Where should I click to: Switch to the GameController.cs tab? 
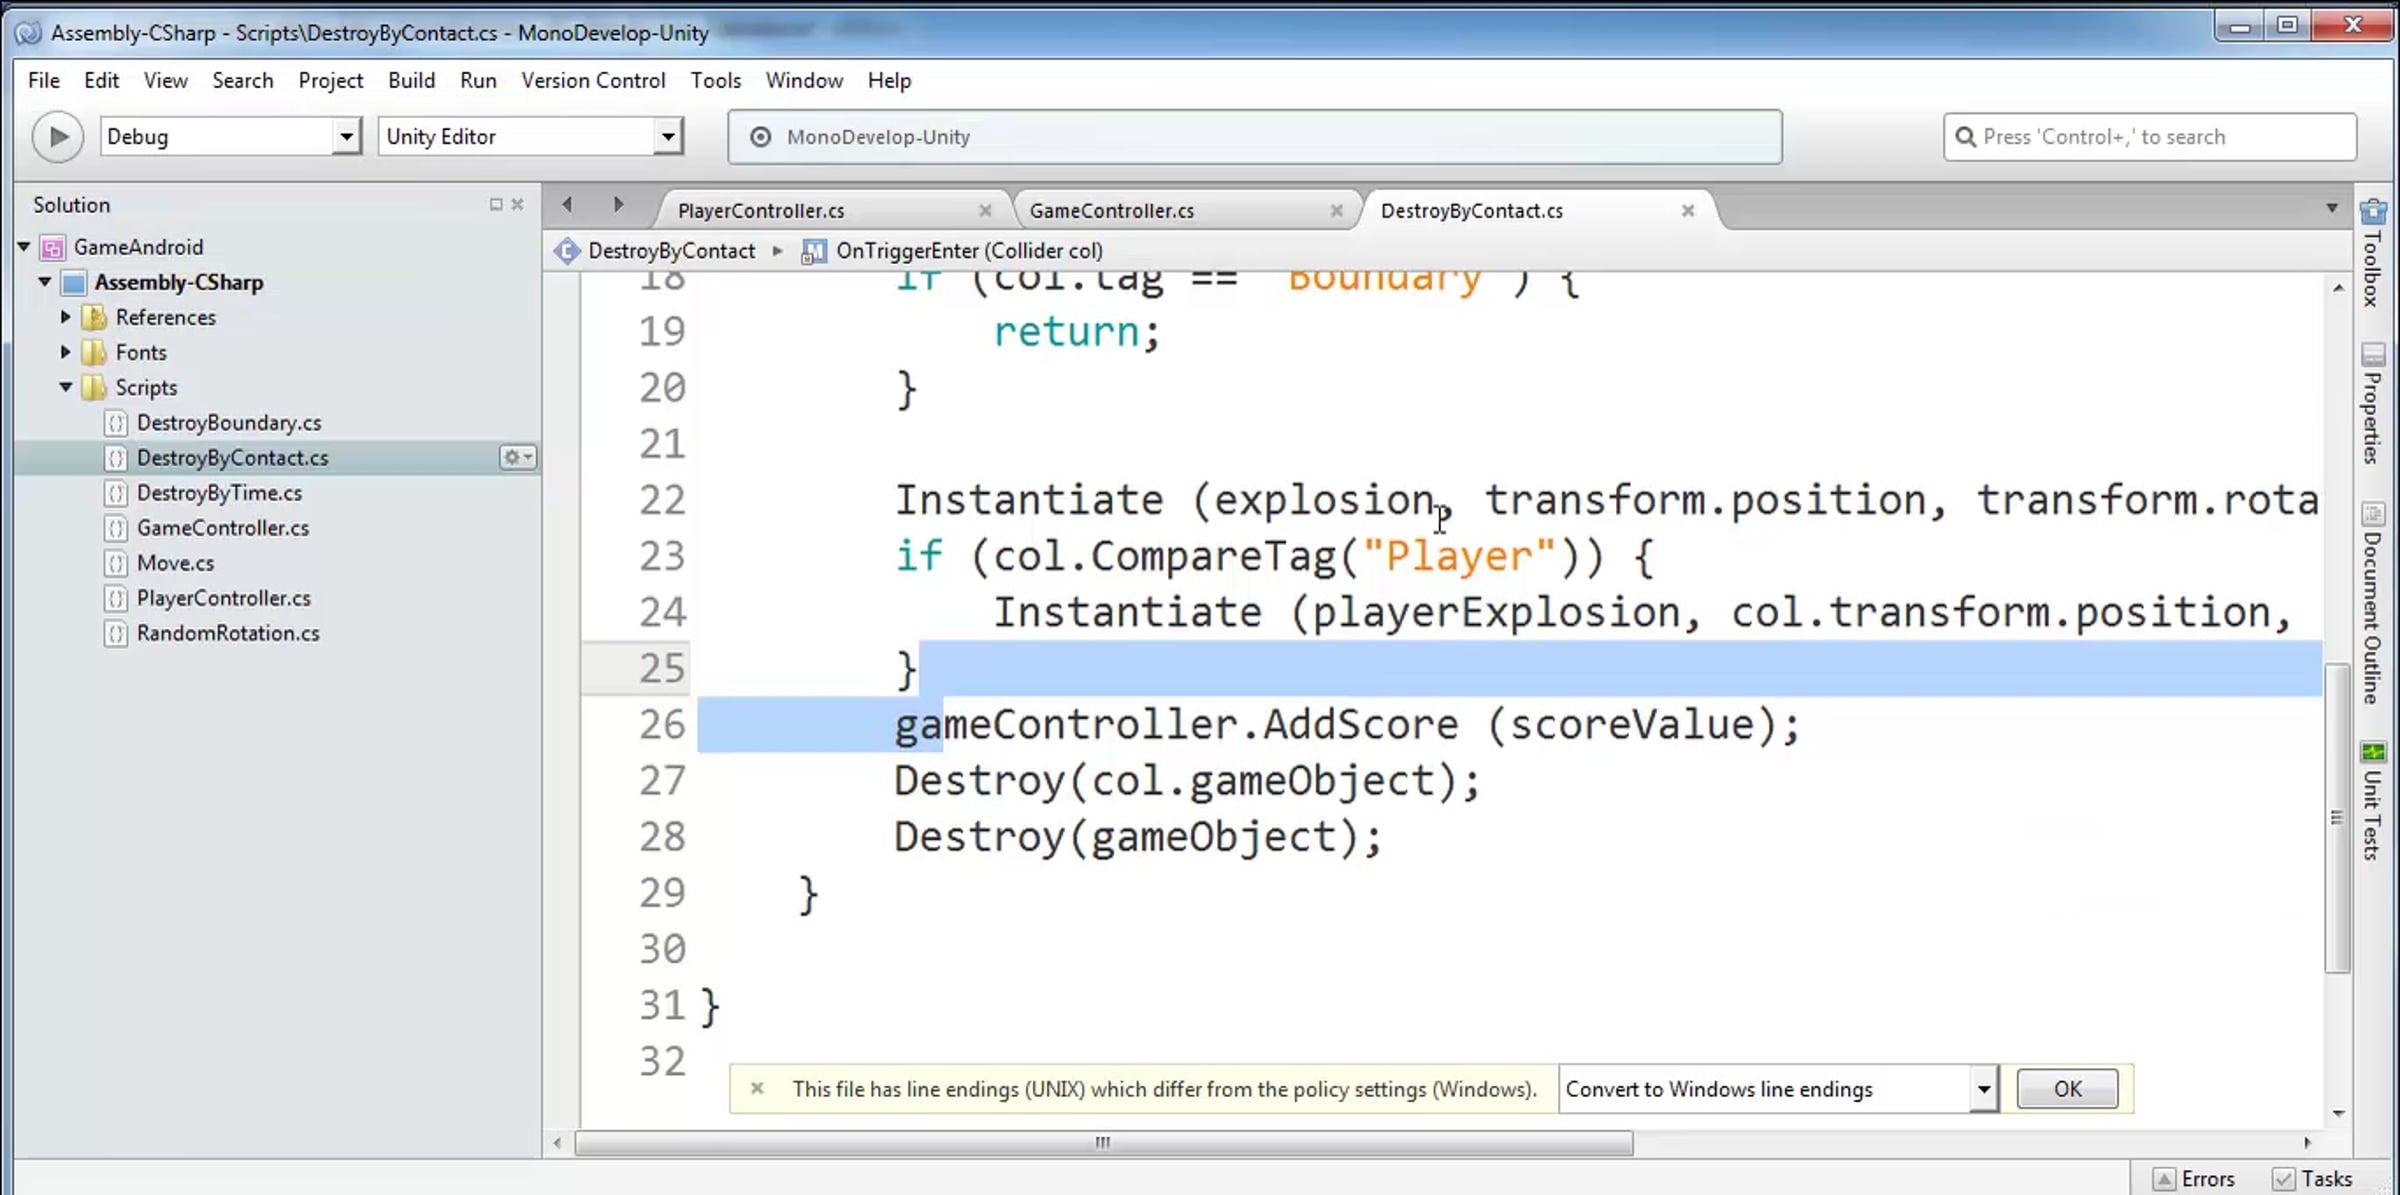1112,210
